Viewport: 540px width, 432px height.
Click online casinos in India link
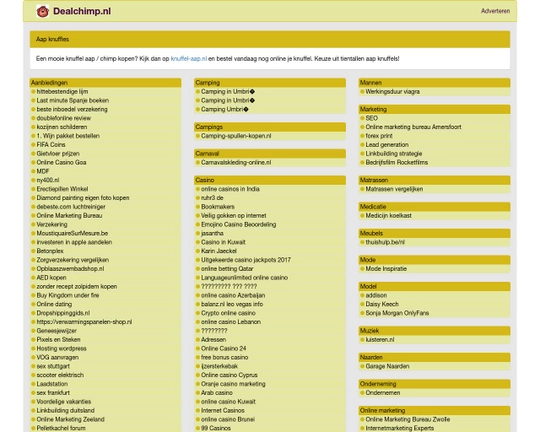point(230,189)
